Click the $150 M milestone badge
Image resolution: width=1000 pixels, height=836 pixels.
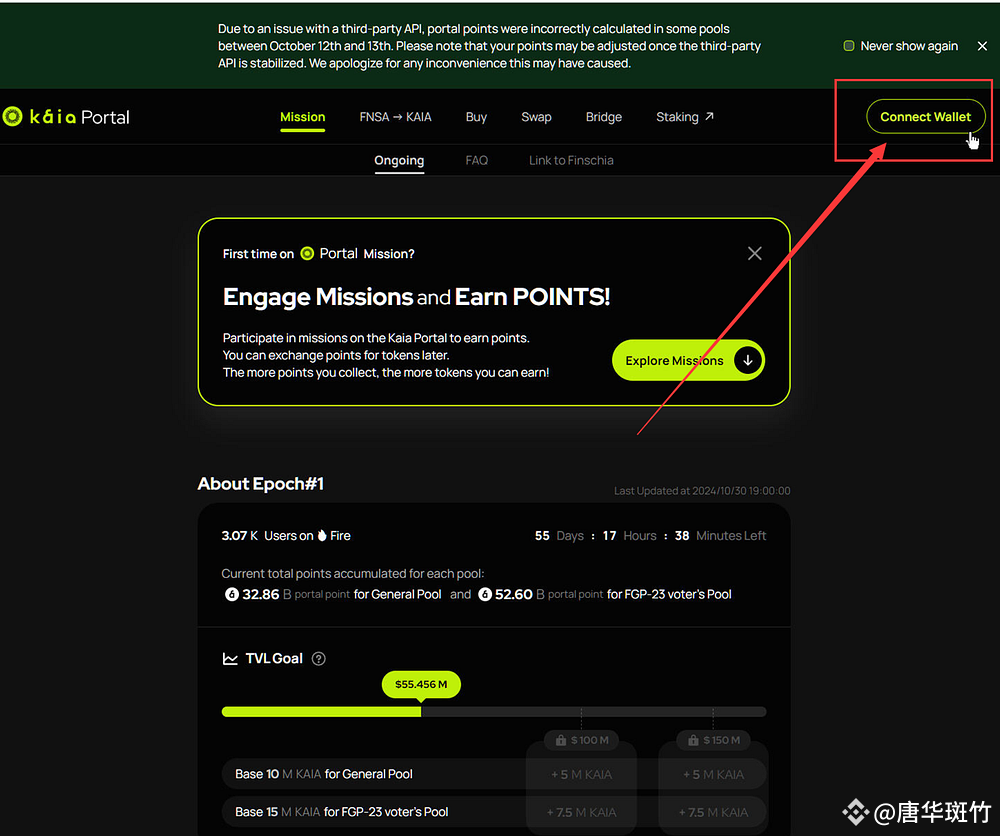pyautogui.click(x=714, y=740)
